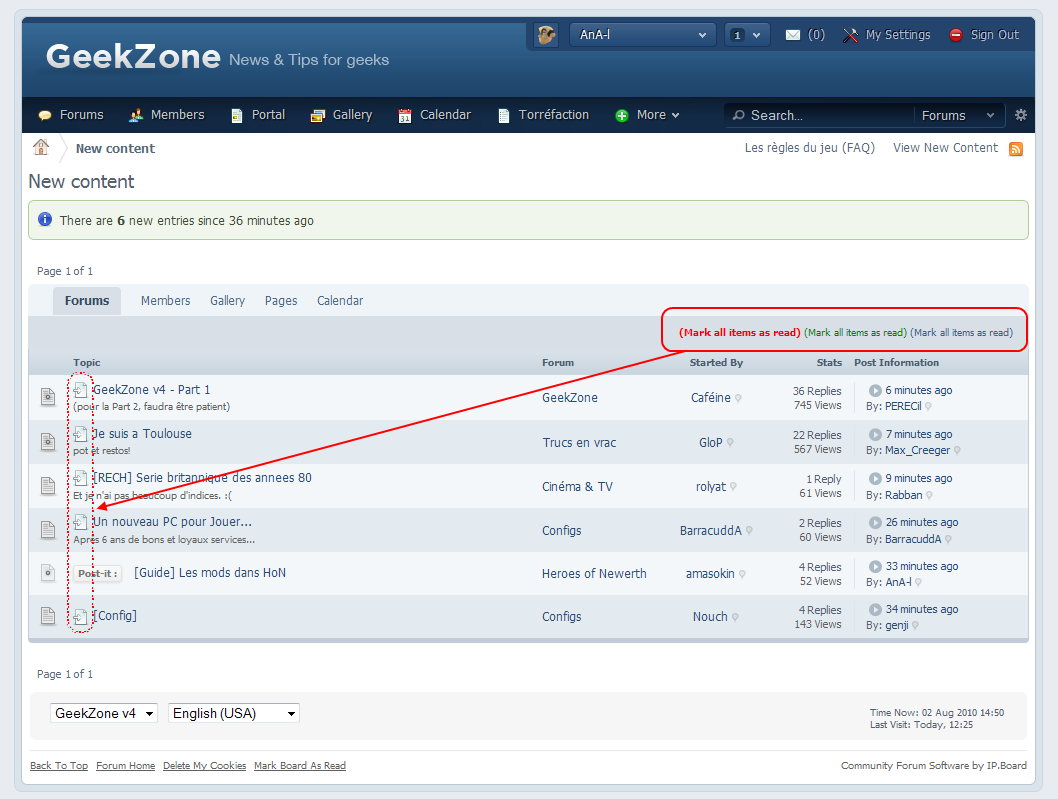Open My Settings
The width and height of the screenshot is (1058, 799).
pyautogui.click(x=887, y=35)
